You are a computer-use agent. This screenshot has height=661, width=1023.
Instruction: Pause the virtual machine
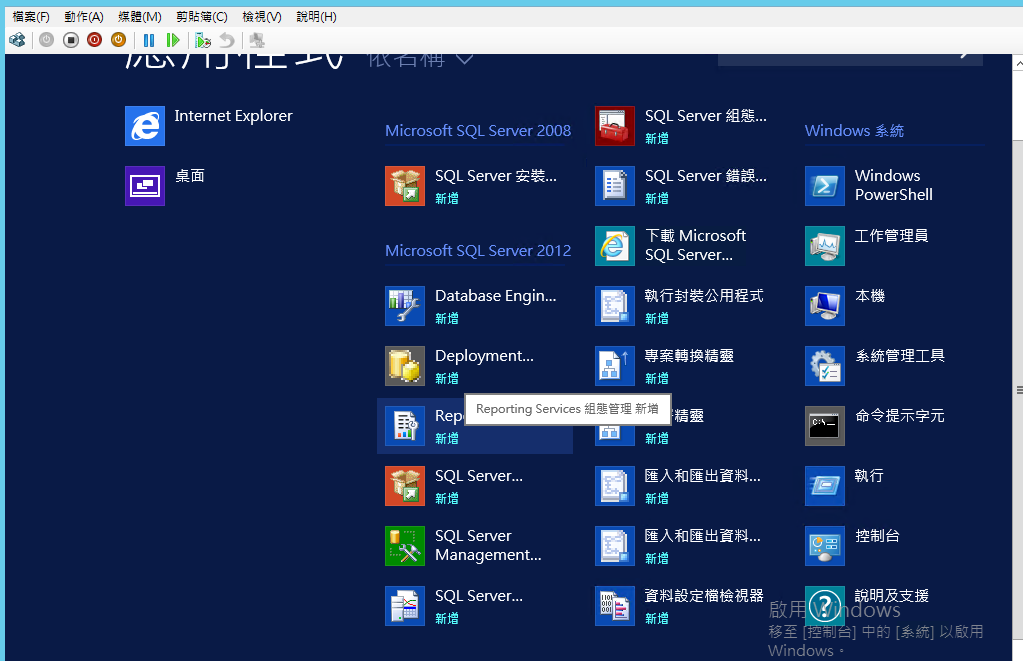(x=149, y=40)
